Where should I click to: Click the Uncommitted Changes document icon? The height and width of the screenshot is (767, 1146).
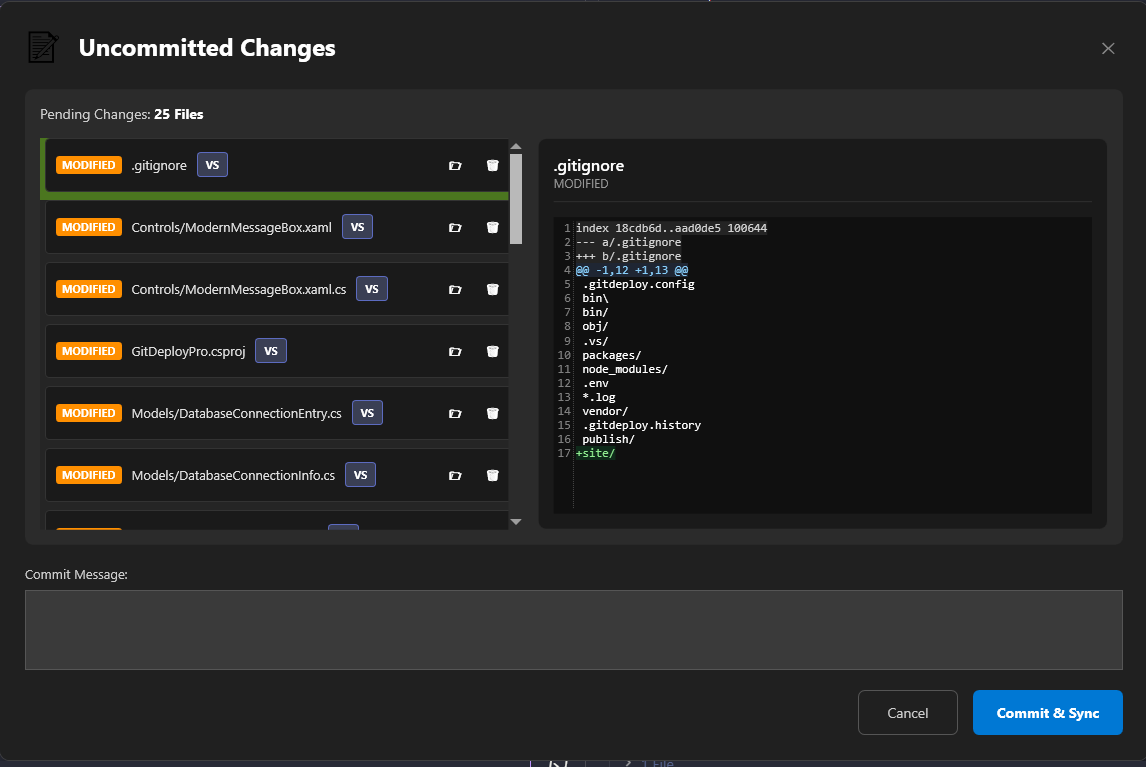(42, 46)
